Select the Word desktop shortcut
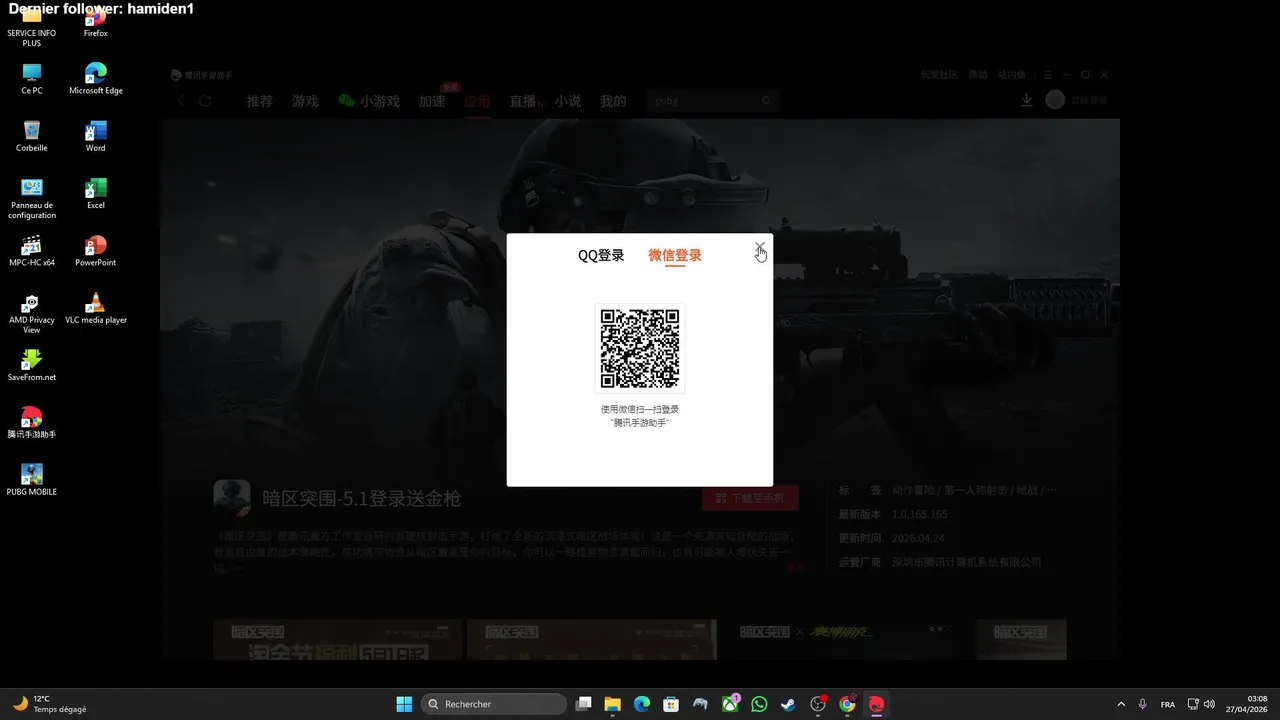The width and height of the screenshot is (1280, 720). click(x=96, y=137)
